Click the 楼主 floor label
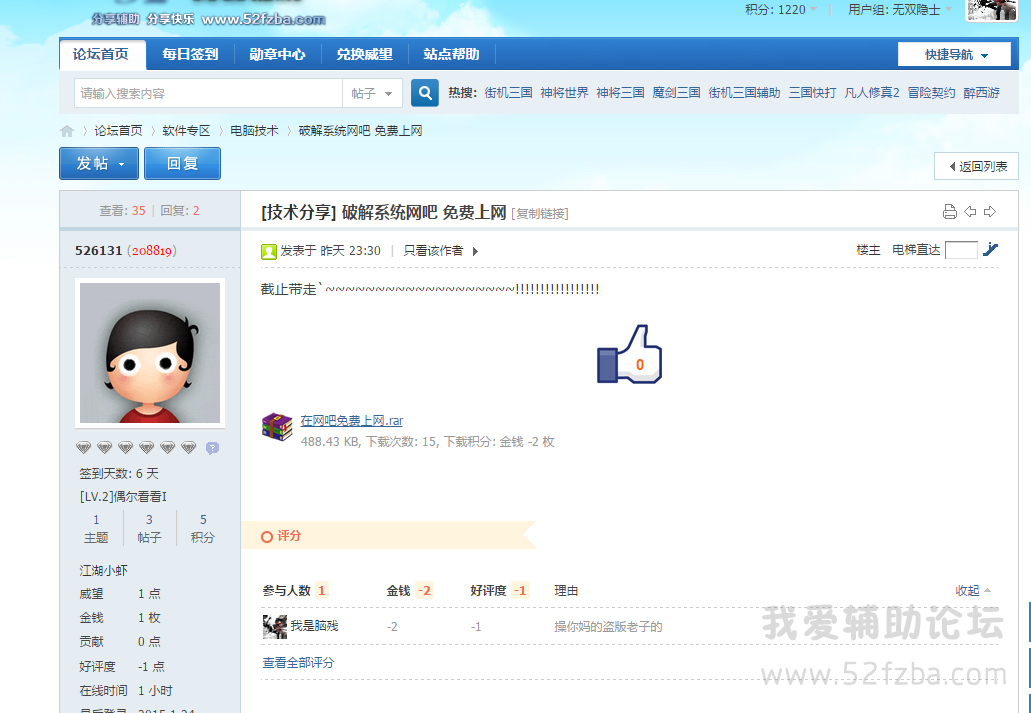Screen dimensions: 1031x713 pyautogui.click(x=868, y=250)
